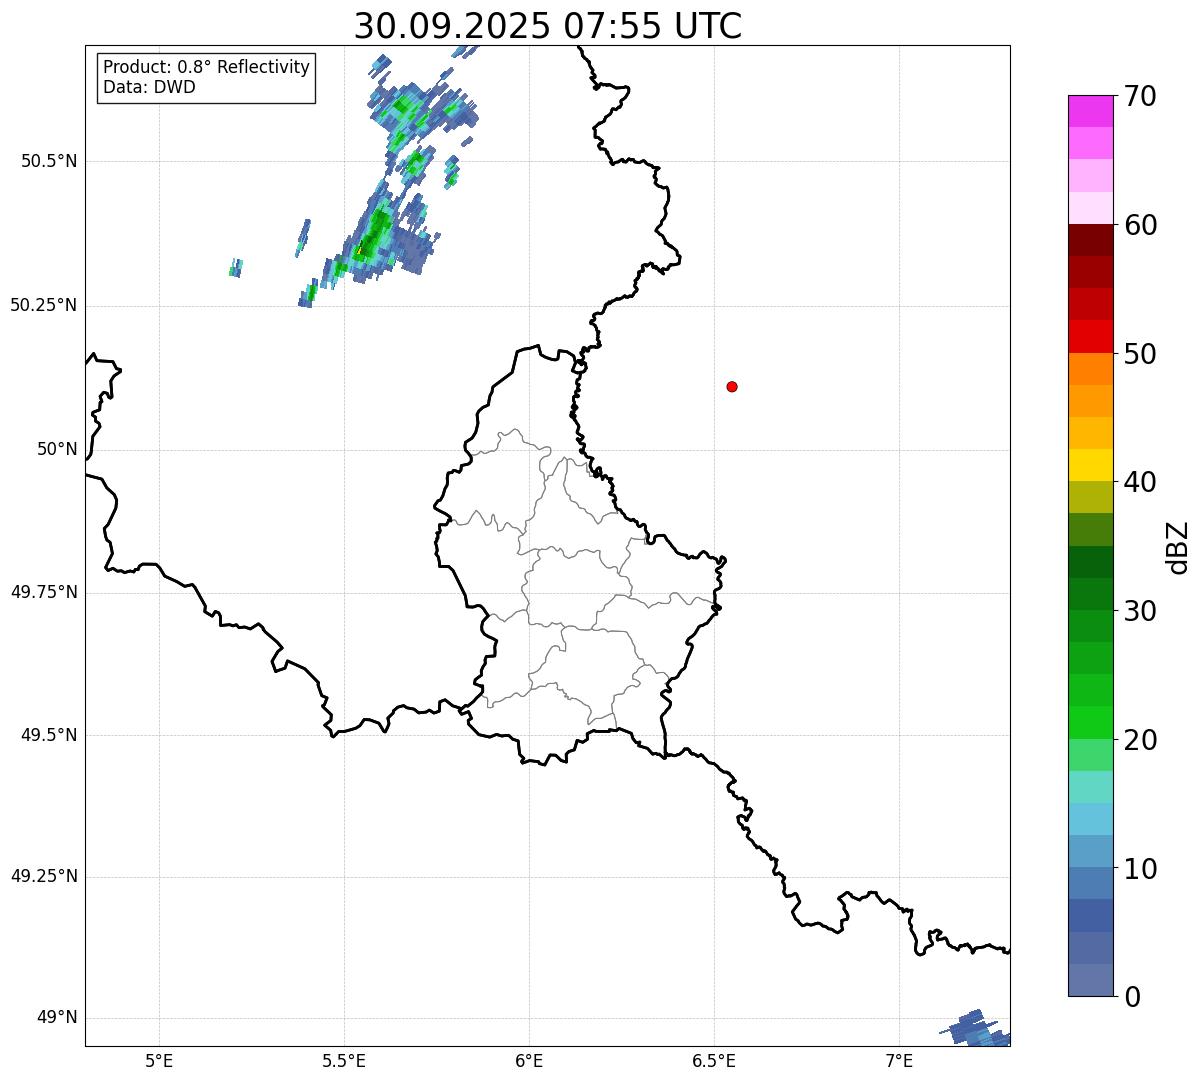Click the 50.5°N latitude label

click(49, 161)
